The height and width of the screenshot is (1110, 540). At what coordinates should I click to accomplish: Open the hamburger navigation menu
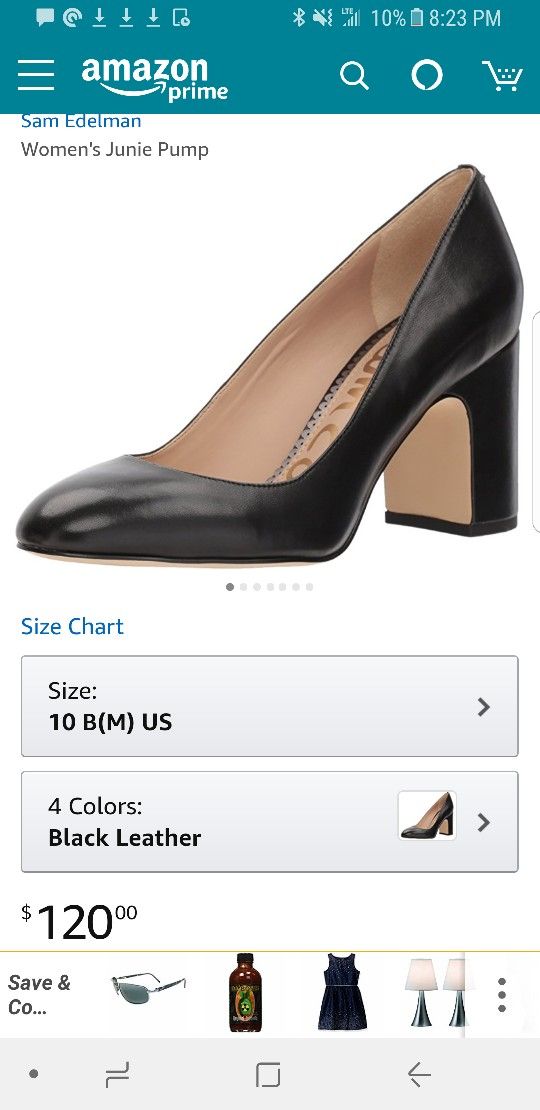[35, 75]
